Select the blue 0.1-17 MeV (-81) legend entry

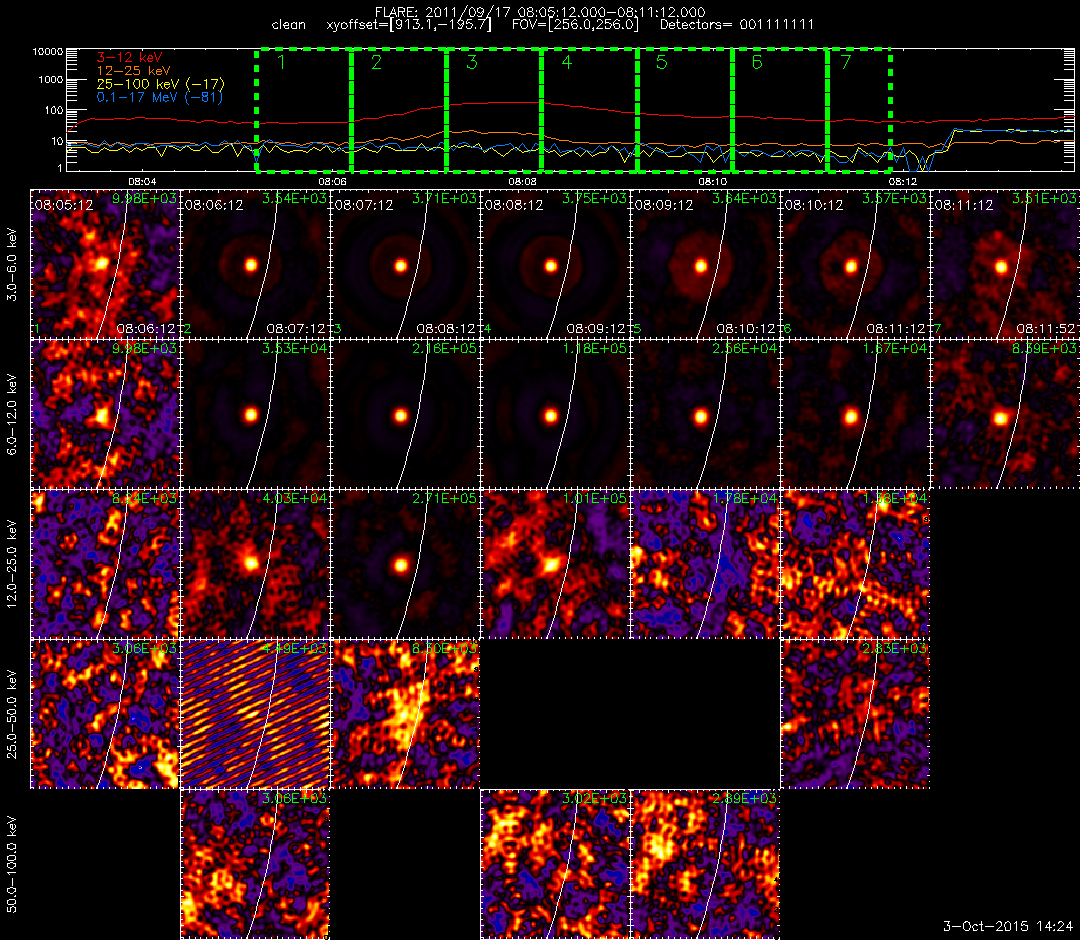click(160, 97)
